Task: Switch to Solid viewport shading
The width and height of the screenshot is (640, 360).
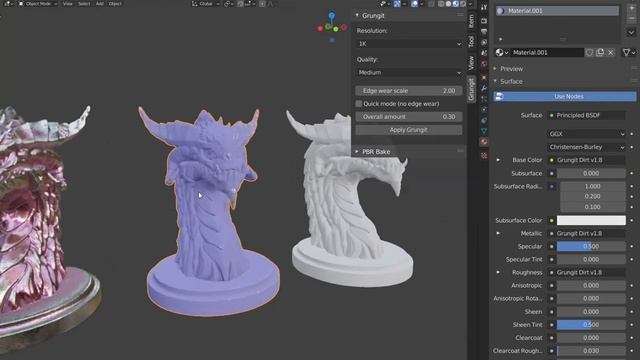Action: (448, 4)
